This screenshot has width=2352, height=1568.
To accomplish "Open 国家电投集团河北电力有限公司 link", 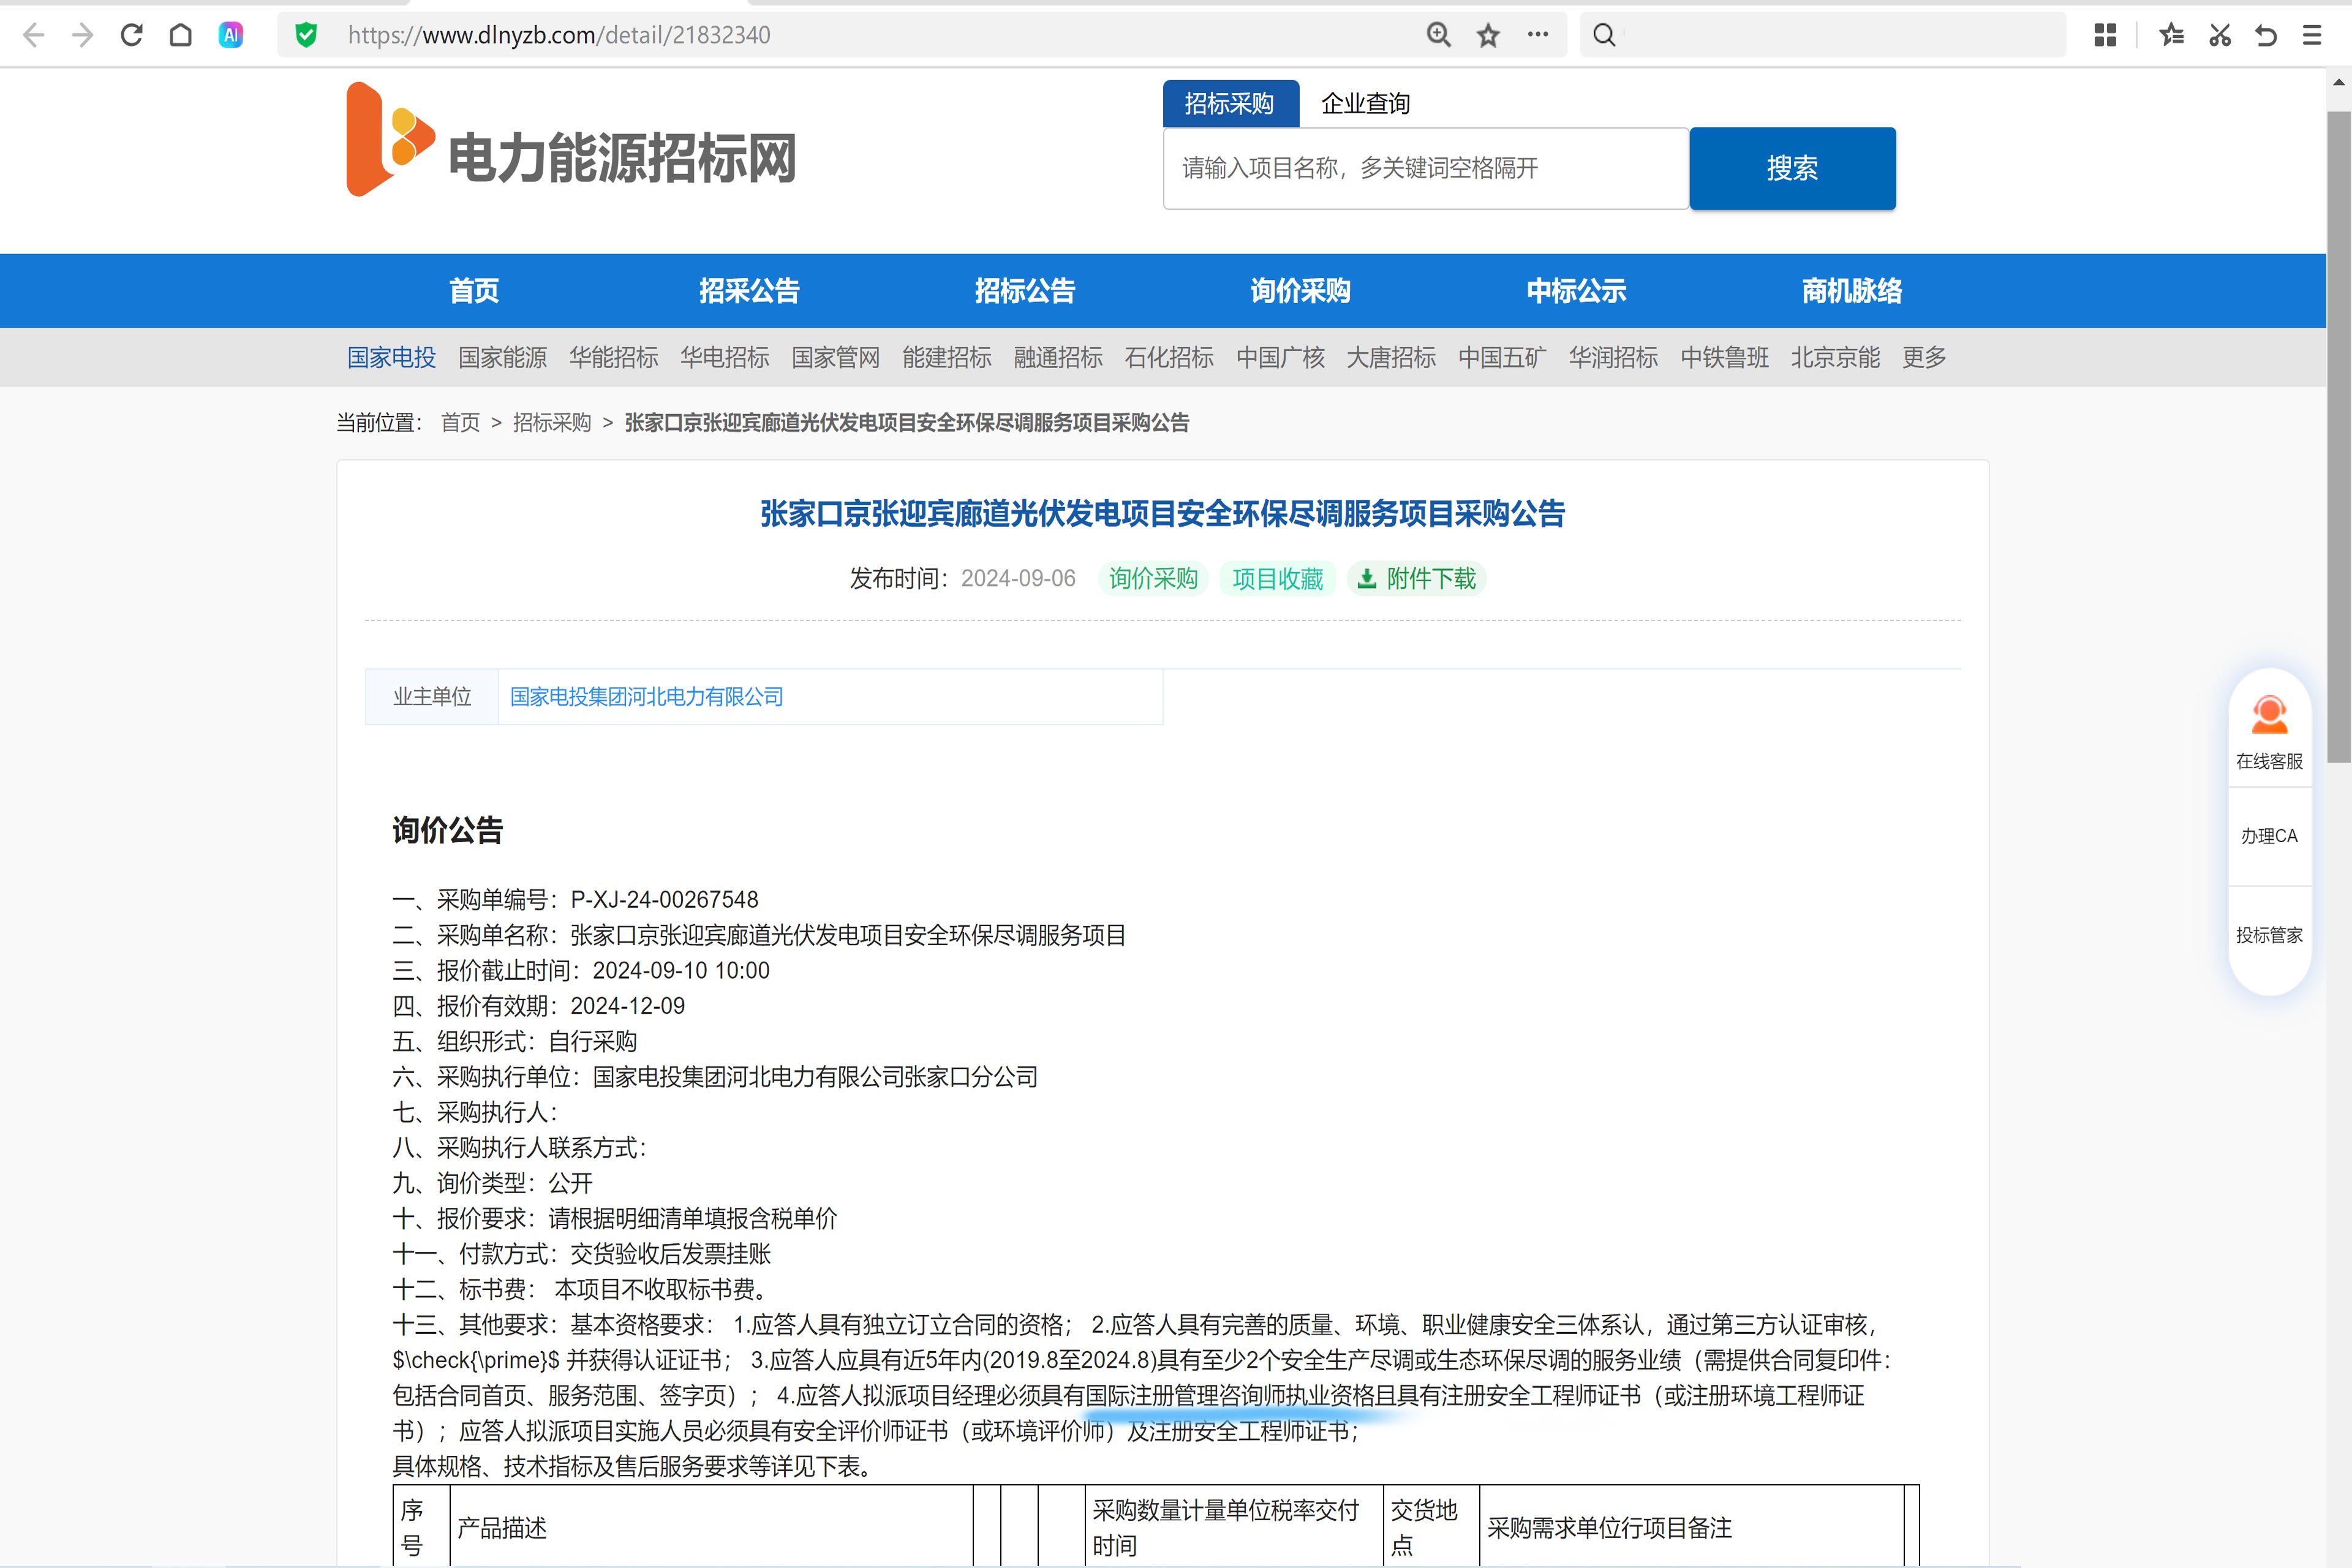I will pos(646,697).
